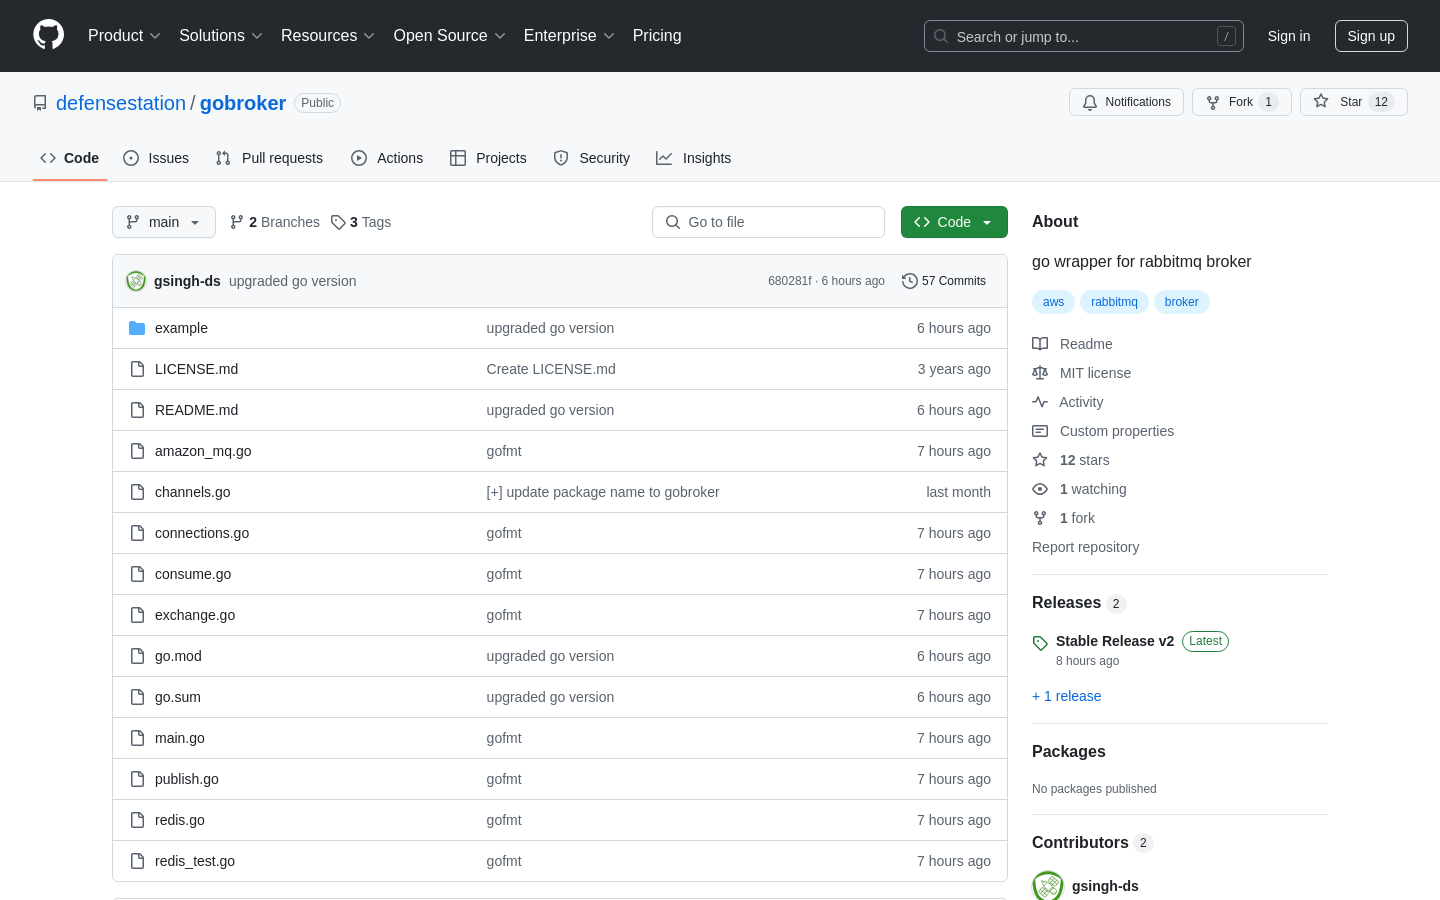The width and height of the screenshot is (1440, 900).
Task: Switch to the Security tab
Action: [x=592, y=158]
